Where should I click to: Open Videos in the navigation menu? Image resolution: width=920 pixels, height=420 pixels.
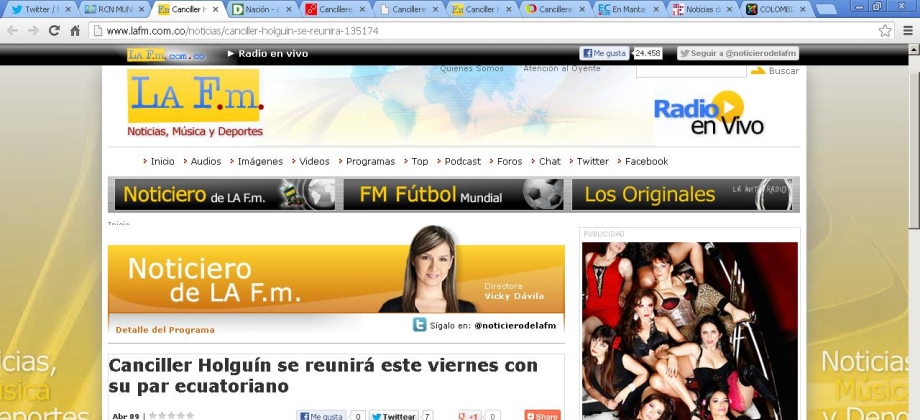point(314,161)
